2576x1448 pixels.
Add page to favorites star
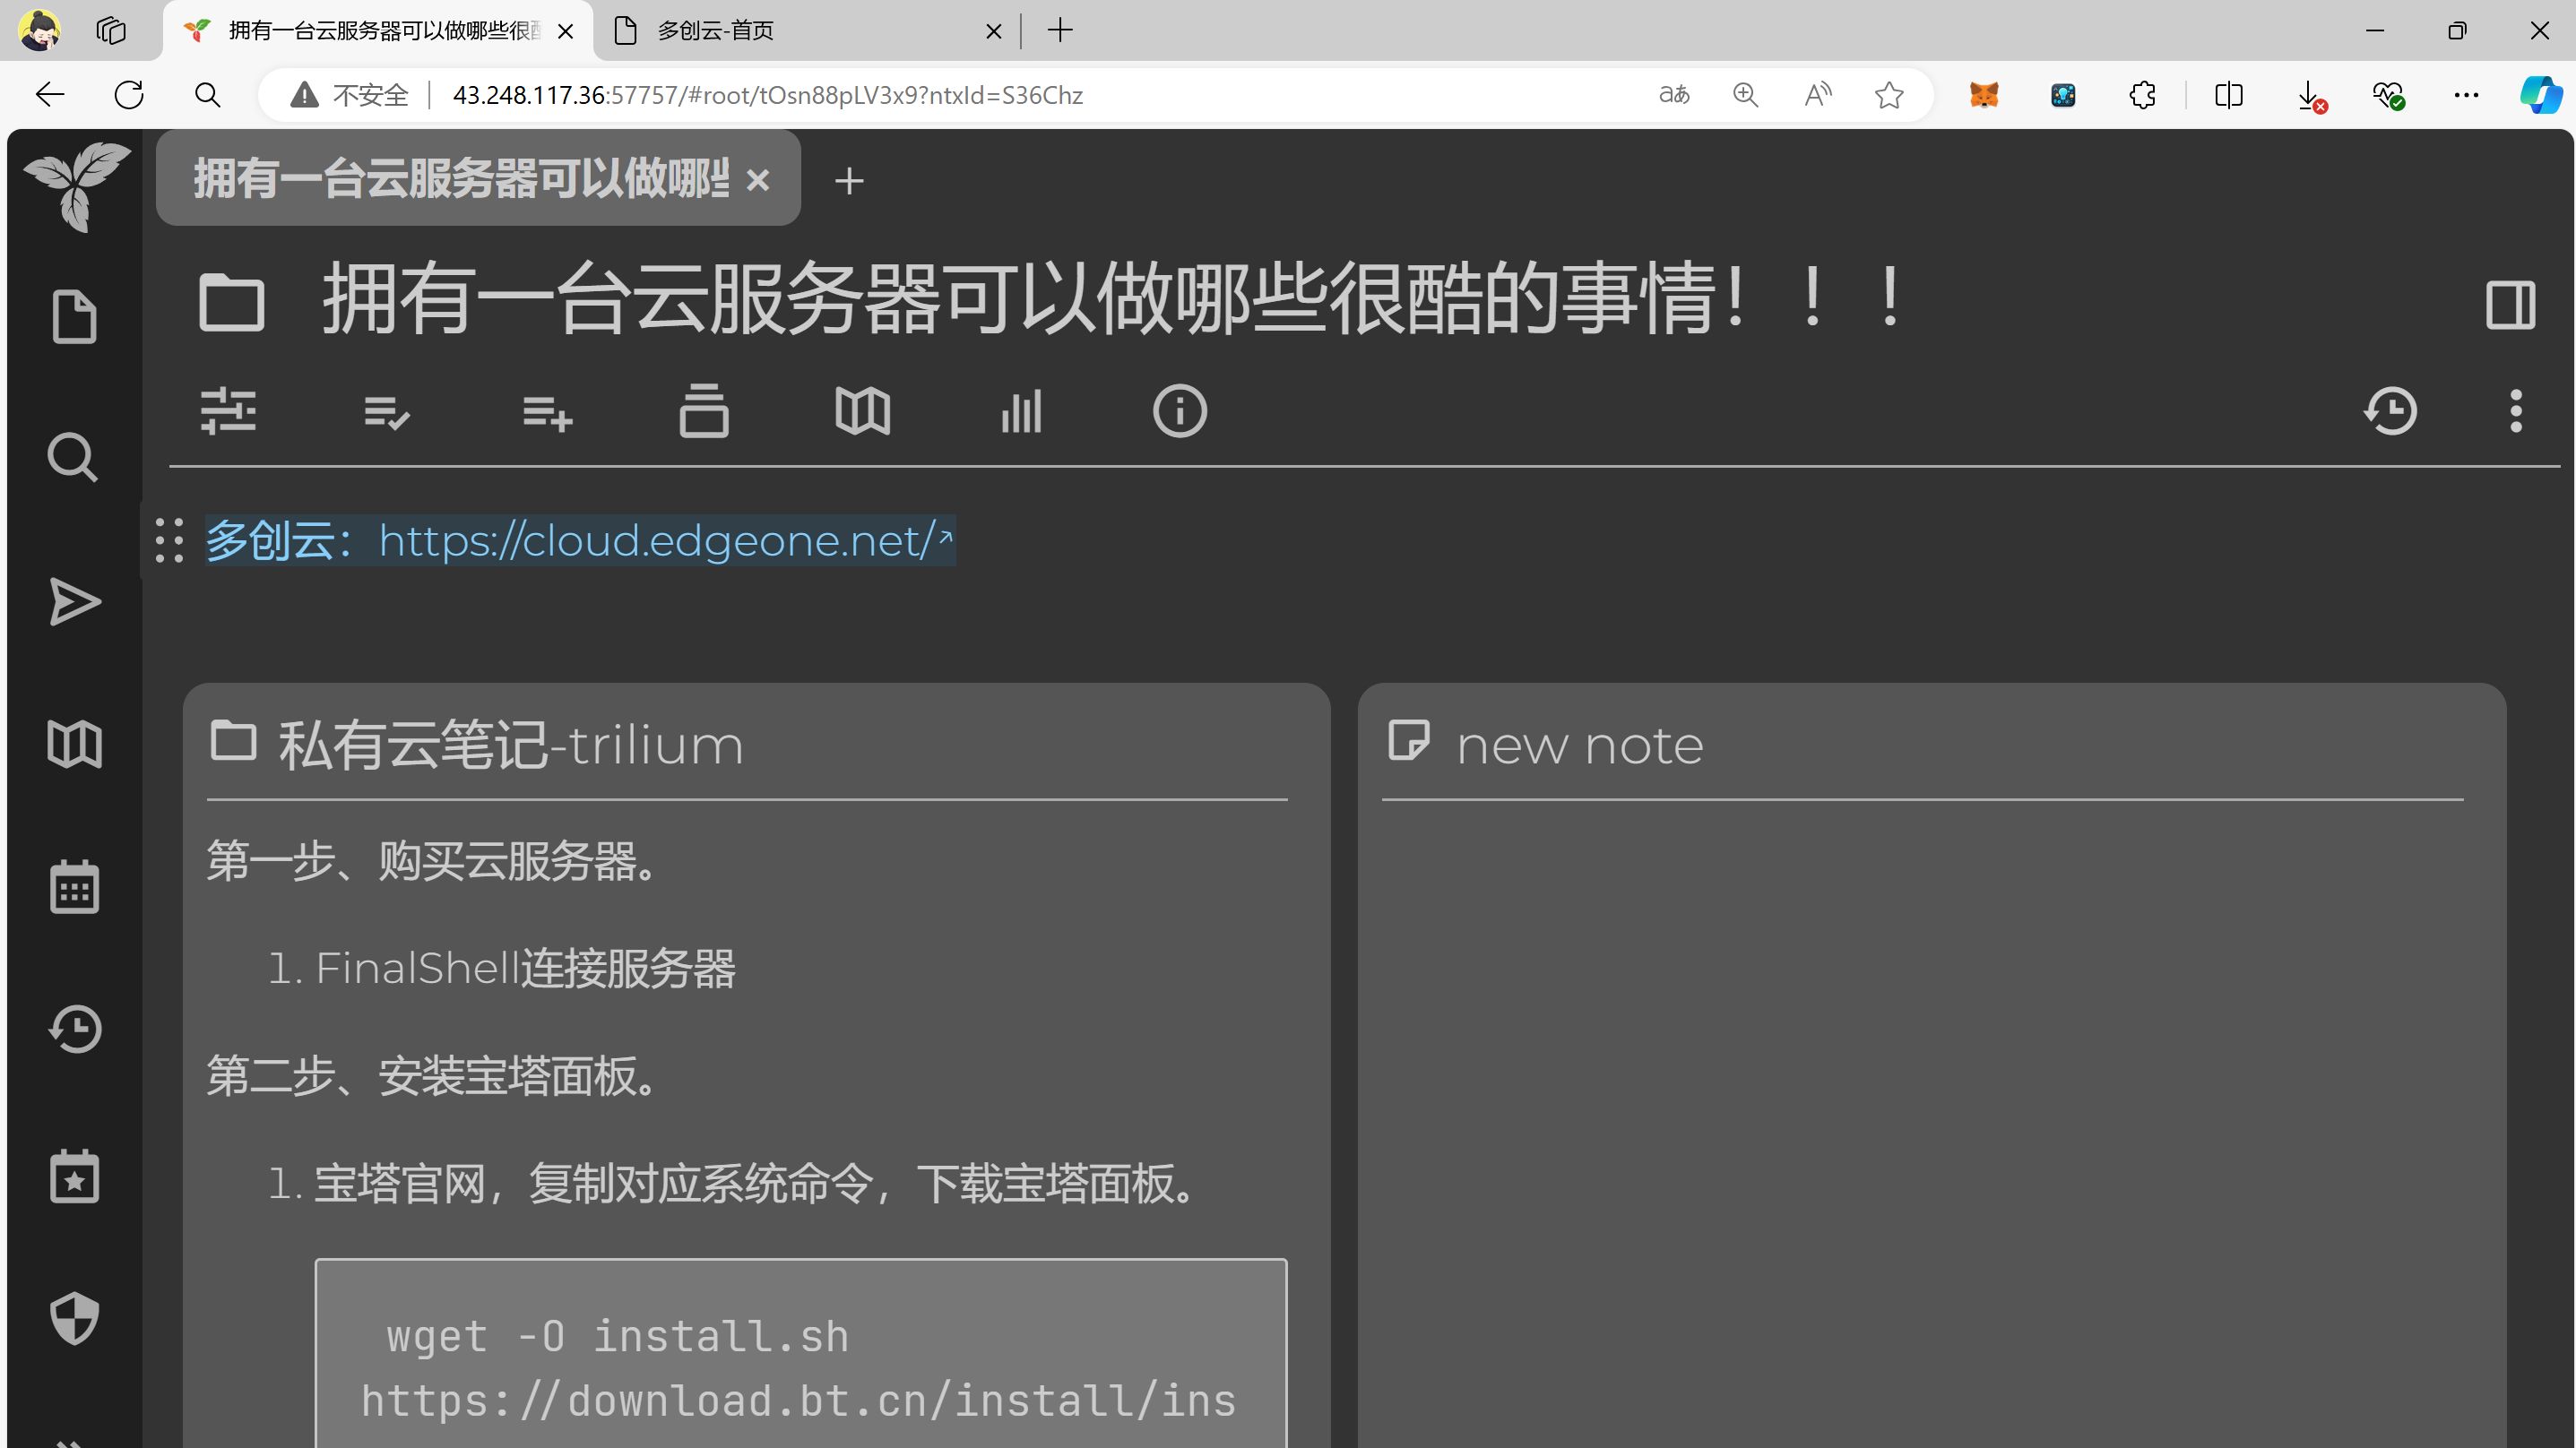click(x=1889, y=95)
